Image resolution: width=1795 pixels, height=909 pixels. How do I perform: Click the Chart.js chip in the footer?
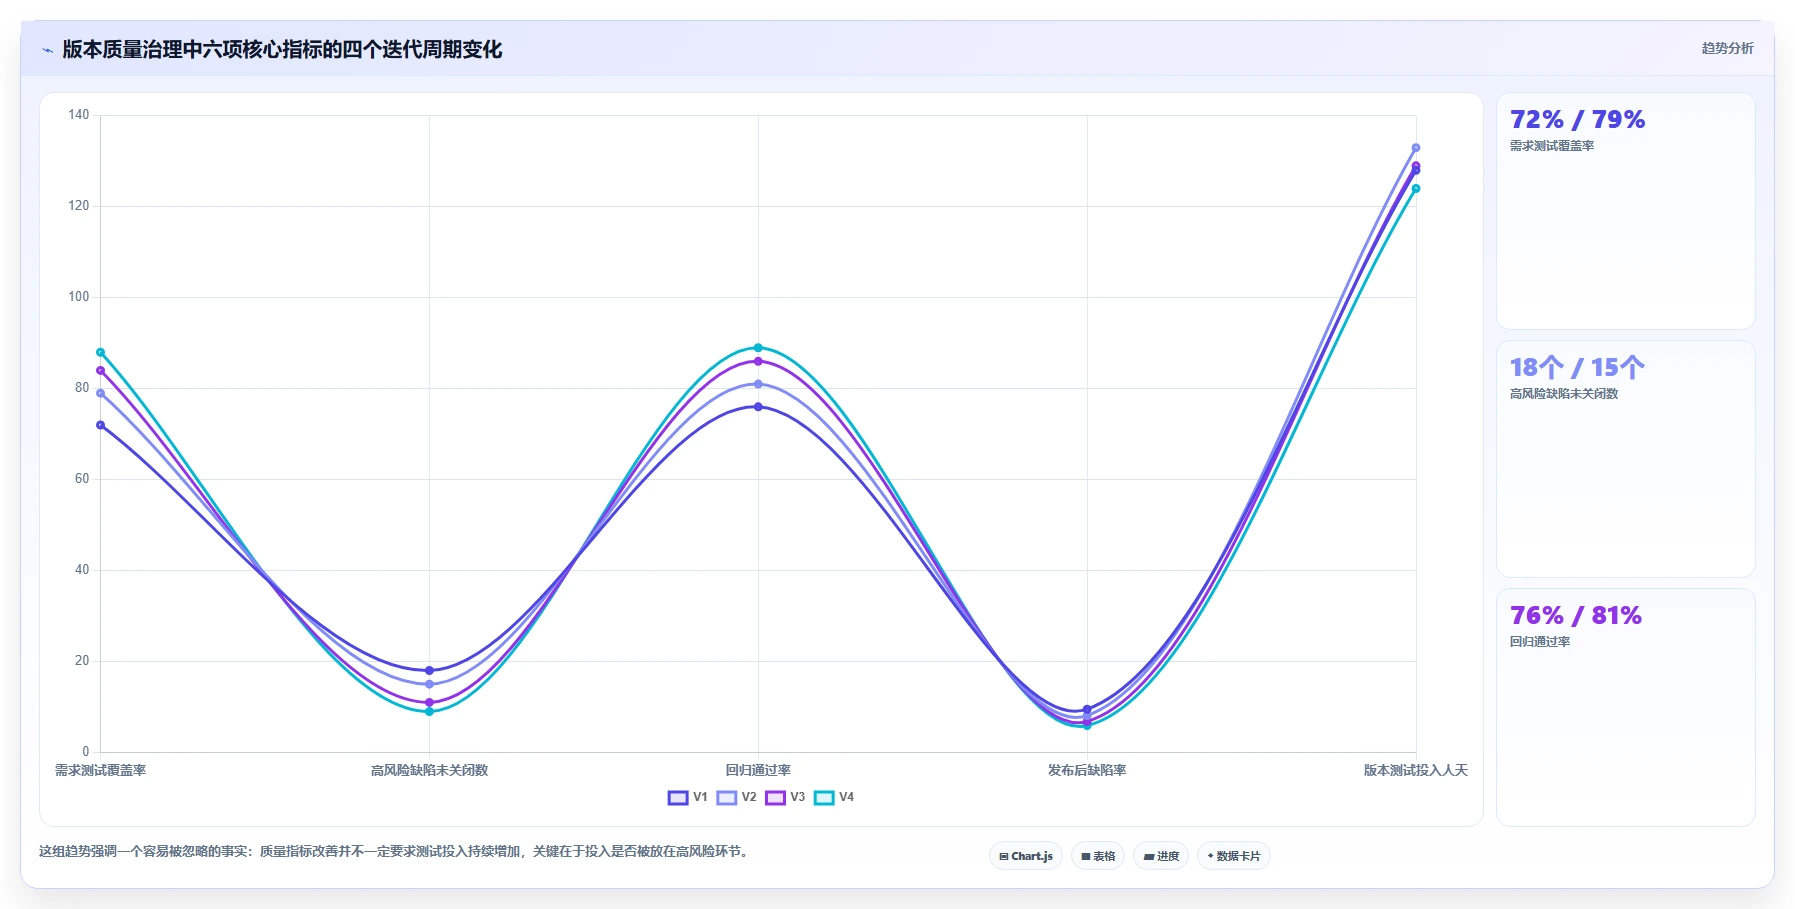click(x=1026, y=856)
